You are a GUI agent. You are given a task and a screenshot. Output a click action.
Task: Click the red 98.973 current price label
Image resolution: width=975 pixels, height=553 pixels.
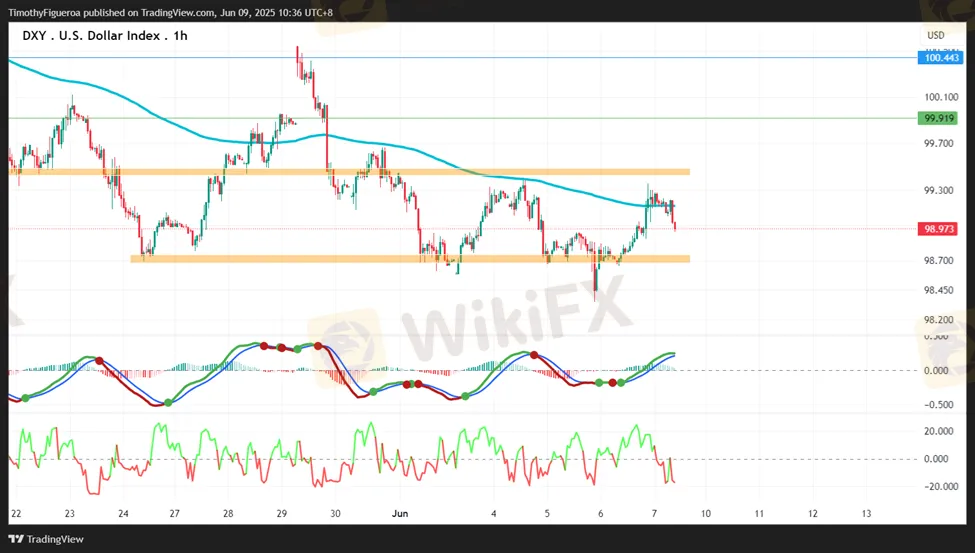tap(940, 229)
